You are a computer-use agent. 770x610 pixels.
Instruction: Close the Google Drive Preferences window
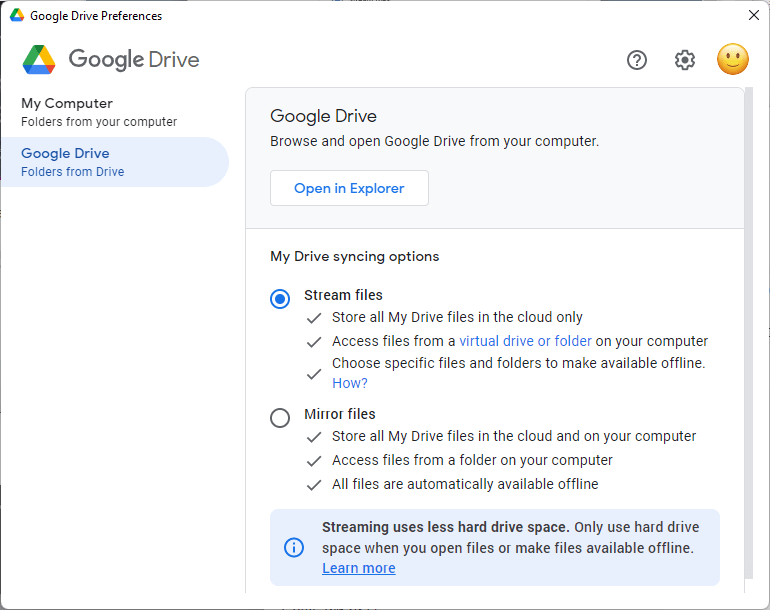coord(754,15)
